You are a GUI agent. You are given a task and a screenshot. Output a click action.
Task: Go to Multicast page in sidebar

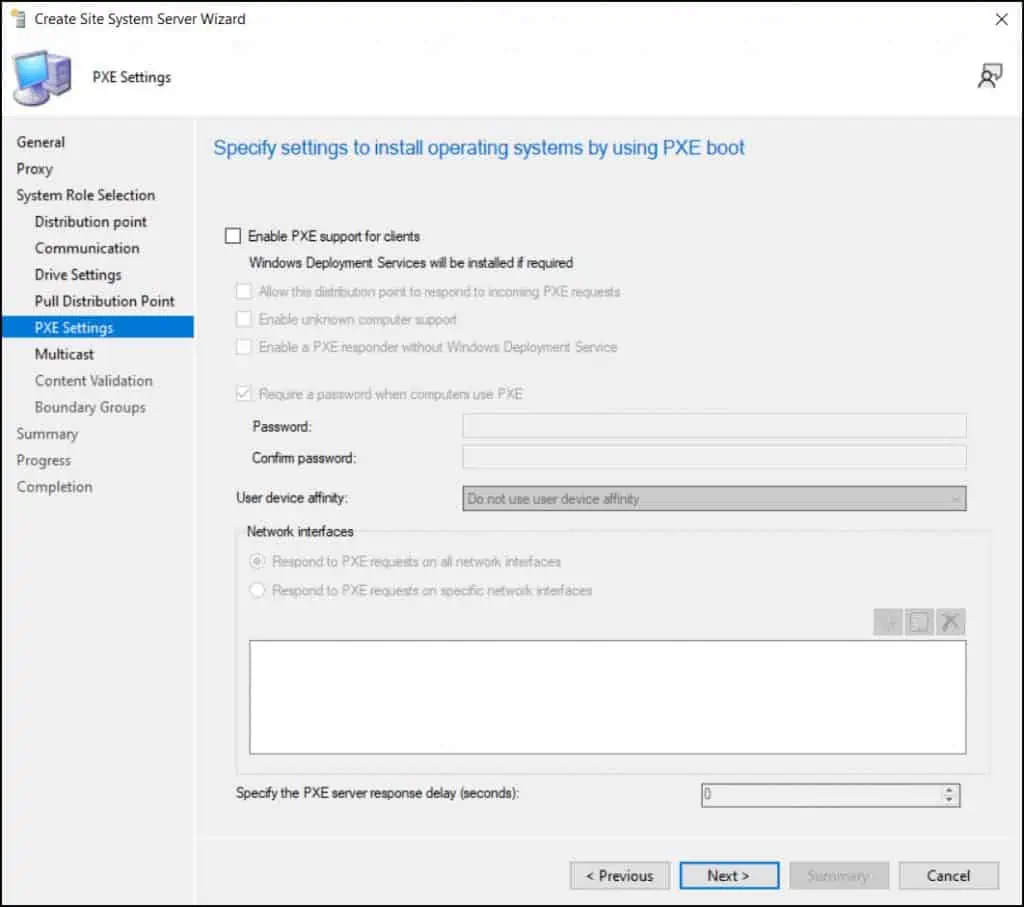[64, 354]
